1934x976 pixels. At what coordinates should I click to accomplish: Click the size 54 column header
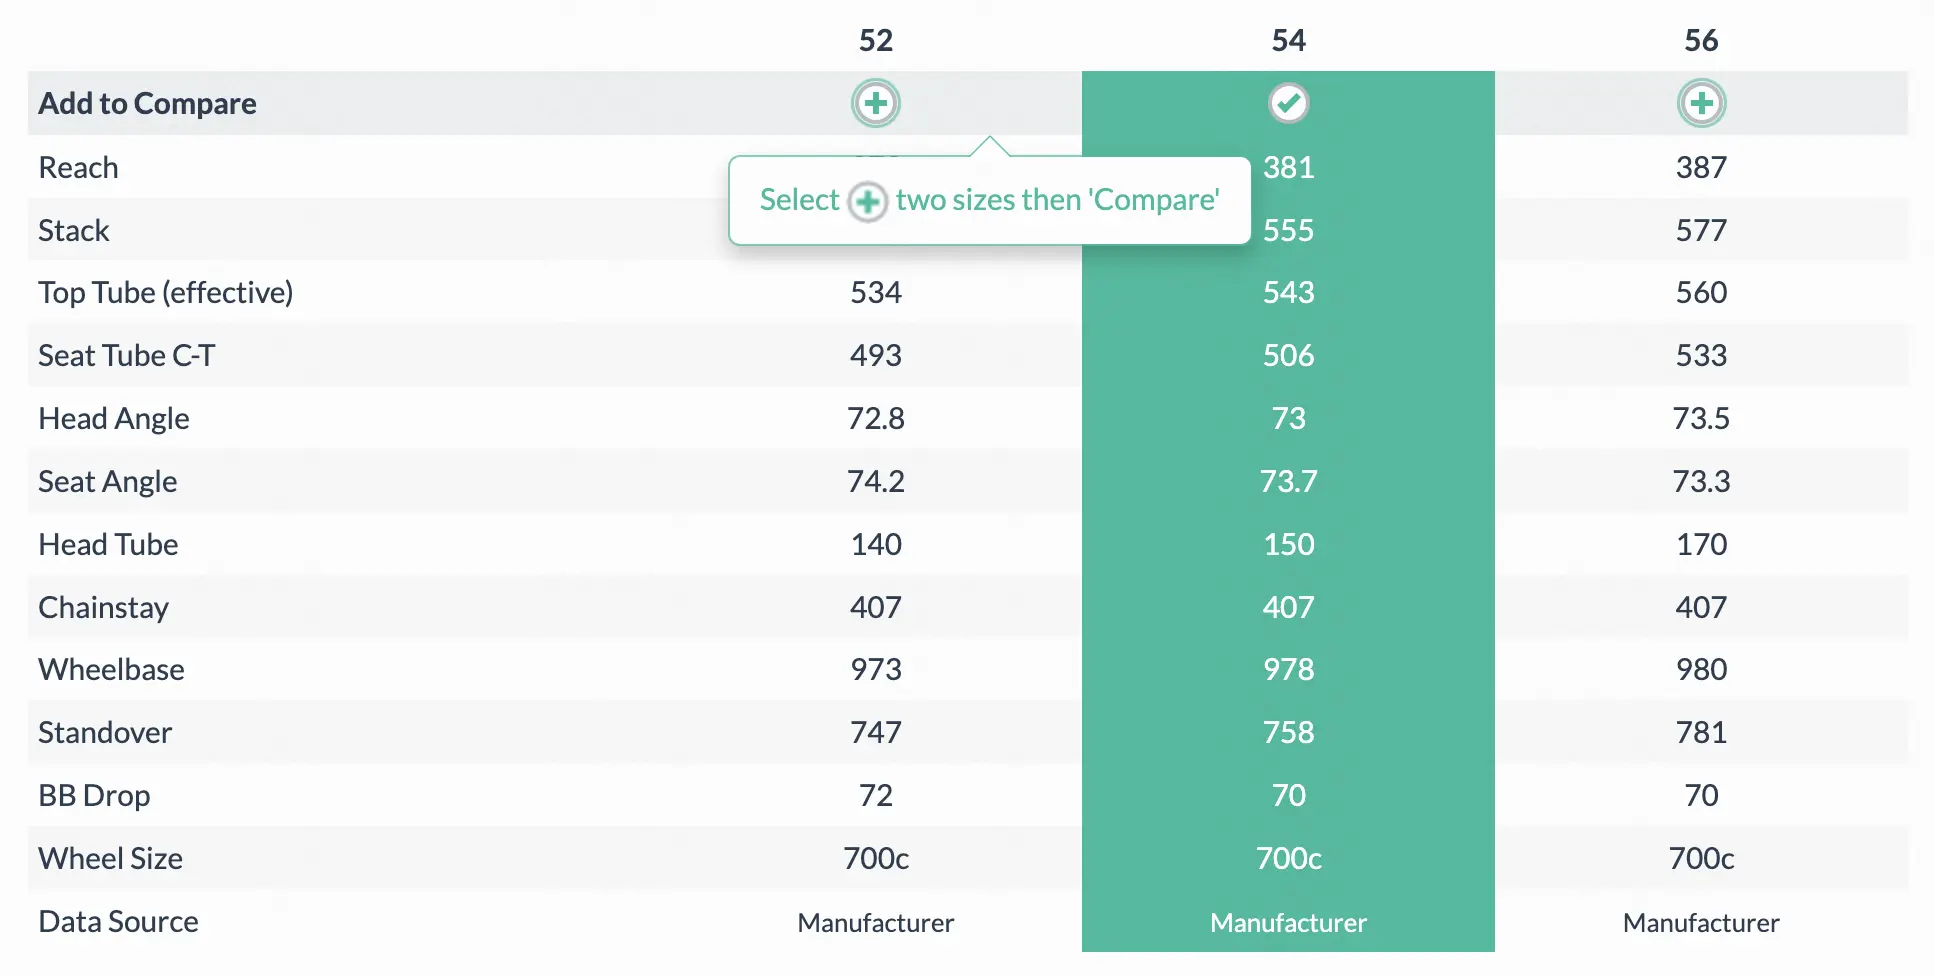click(1288, 40)
